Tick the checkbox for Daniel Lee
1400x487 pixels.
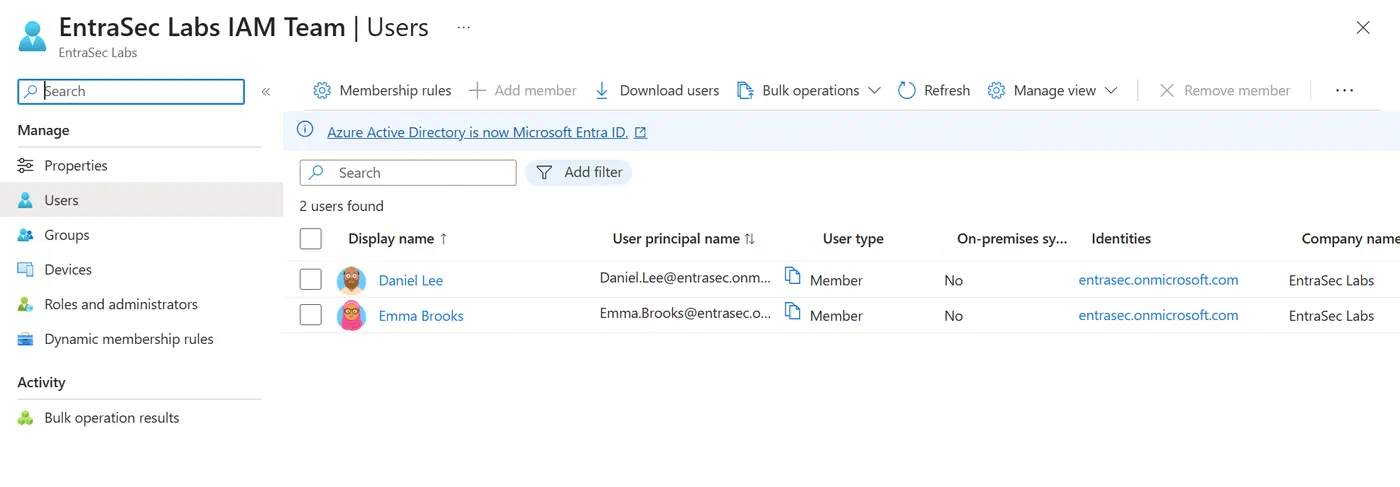coord(311,279)
